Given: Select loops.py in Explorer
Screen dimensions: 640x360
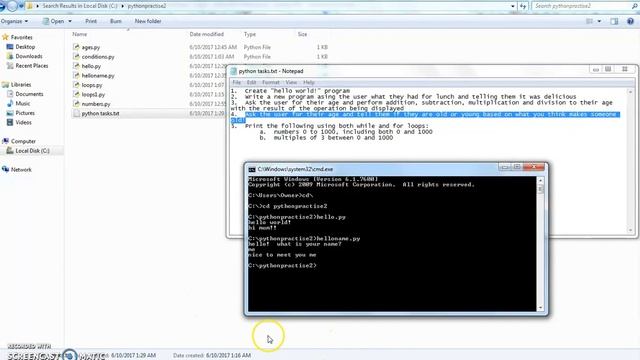Looking at the screenshot, I should (92, 85).
